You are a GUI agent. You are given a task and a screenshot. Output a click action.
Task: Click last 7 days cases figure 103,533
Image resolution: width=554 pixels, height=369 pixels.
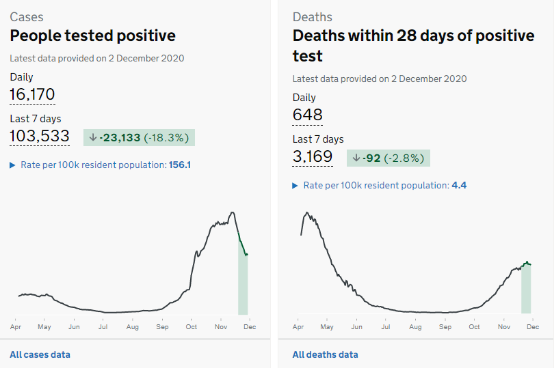(x=40, y=136)
